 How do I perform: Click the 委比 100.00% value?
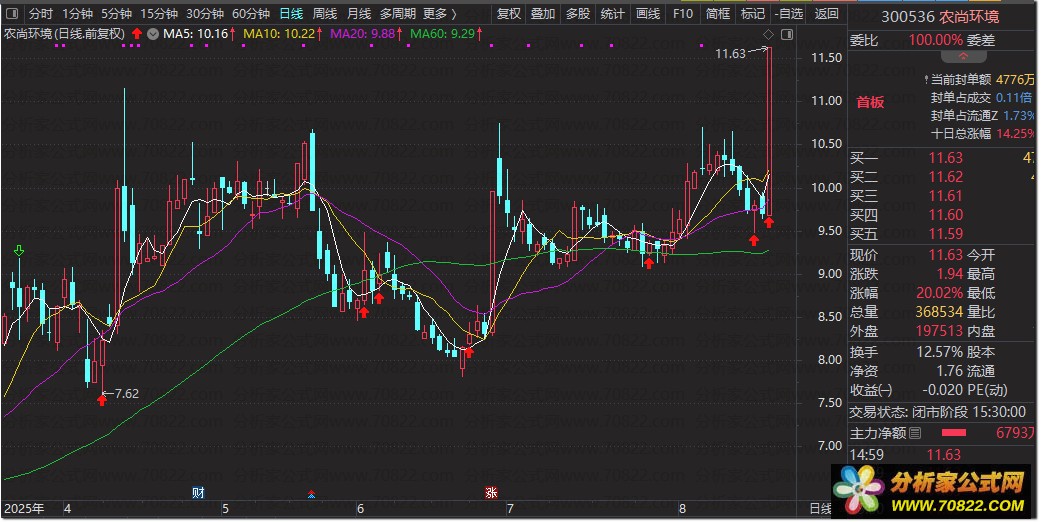(935, 41)
